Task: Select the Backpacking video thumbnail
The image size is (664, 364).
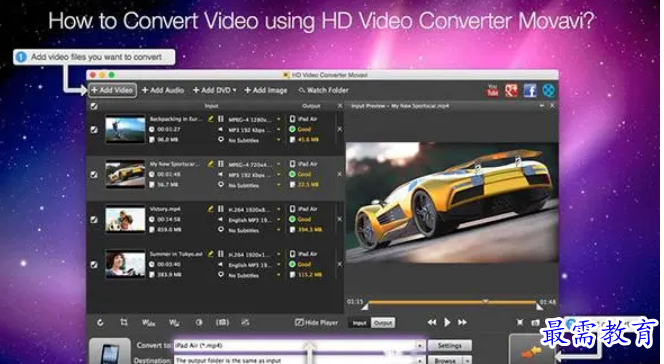Action: coord(125,130)
